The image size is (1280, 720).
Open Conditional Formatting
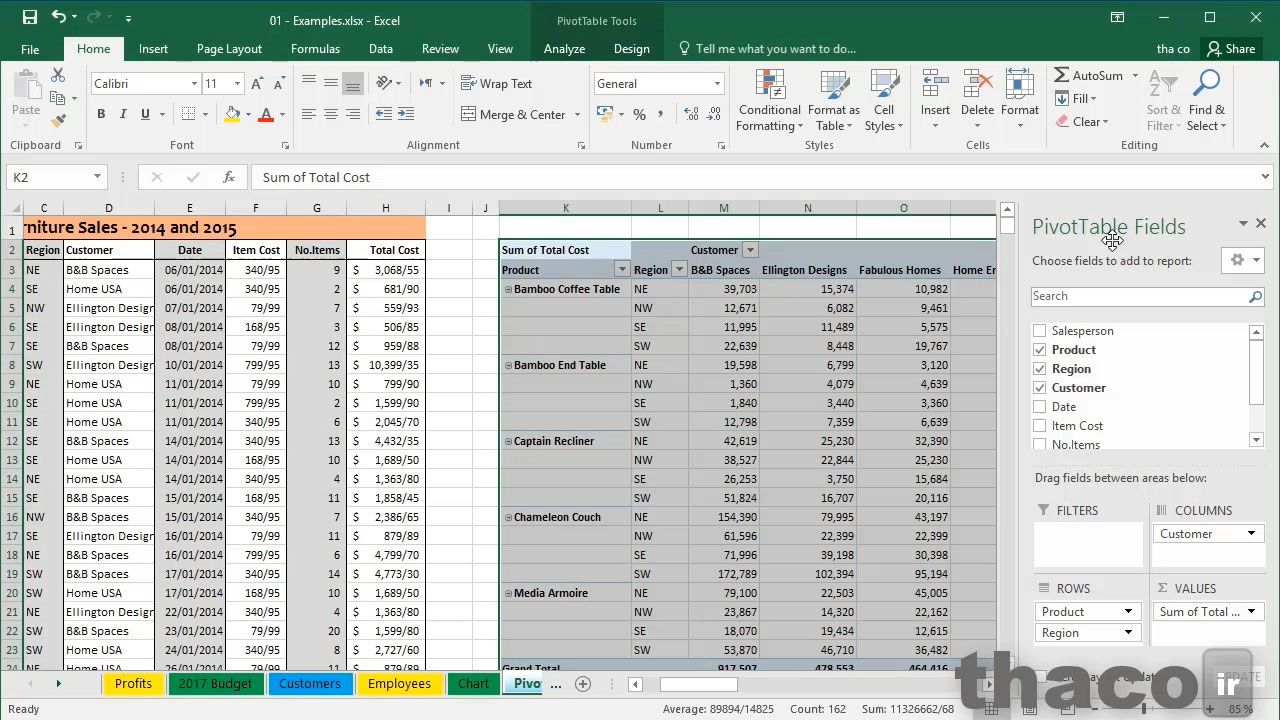[769, 100]
